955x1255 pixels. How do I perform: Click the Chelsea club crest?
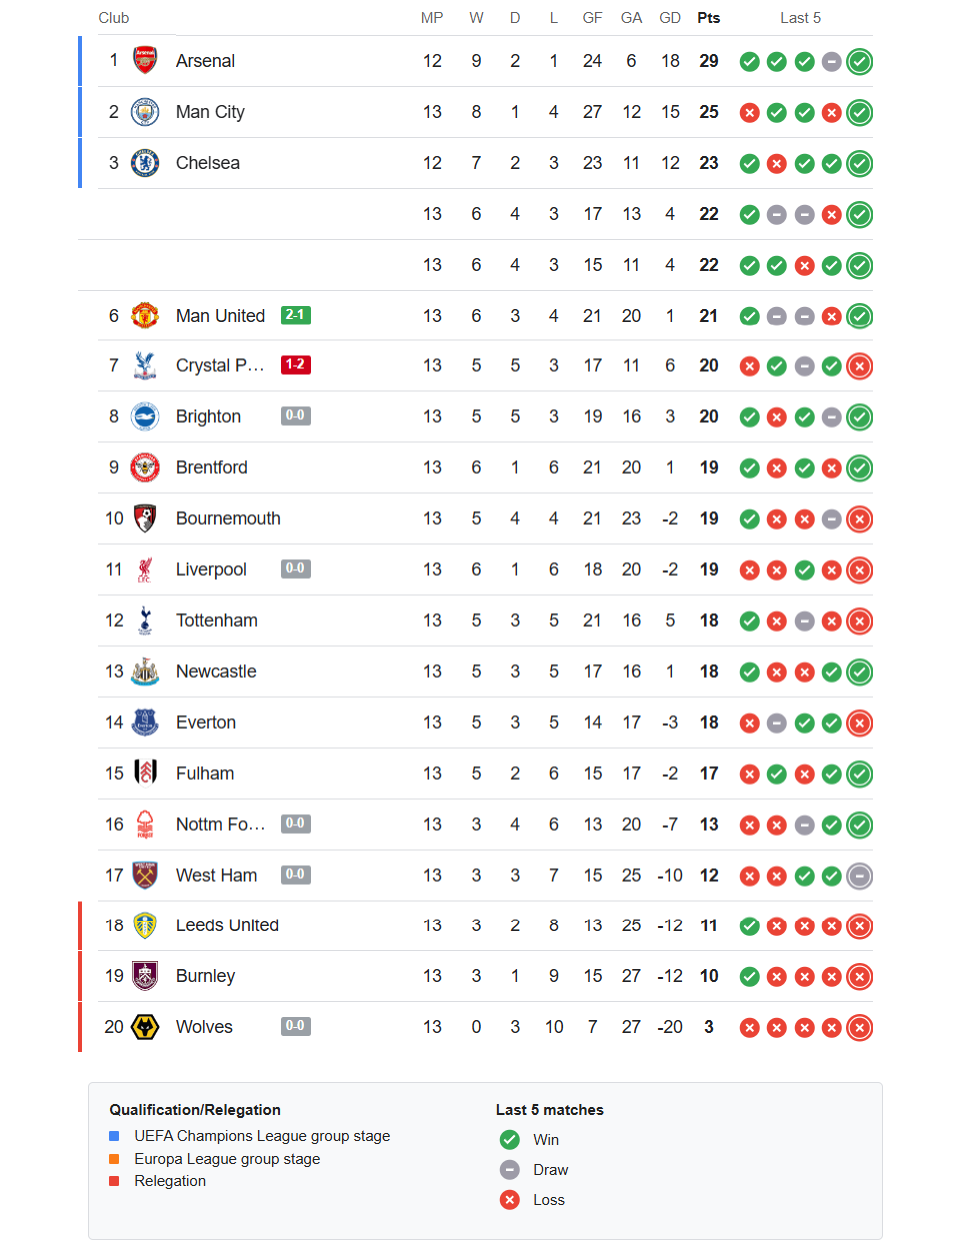pyautogui.click(x=145, y=162)
